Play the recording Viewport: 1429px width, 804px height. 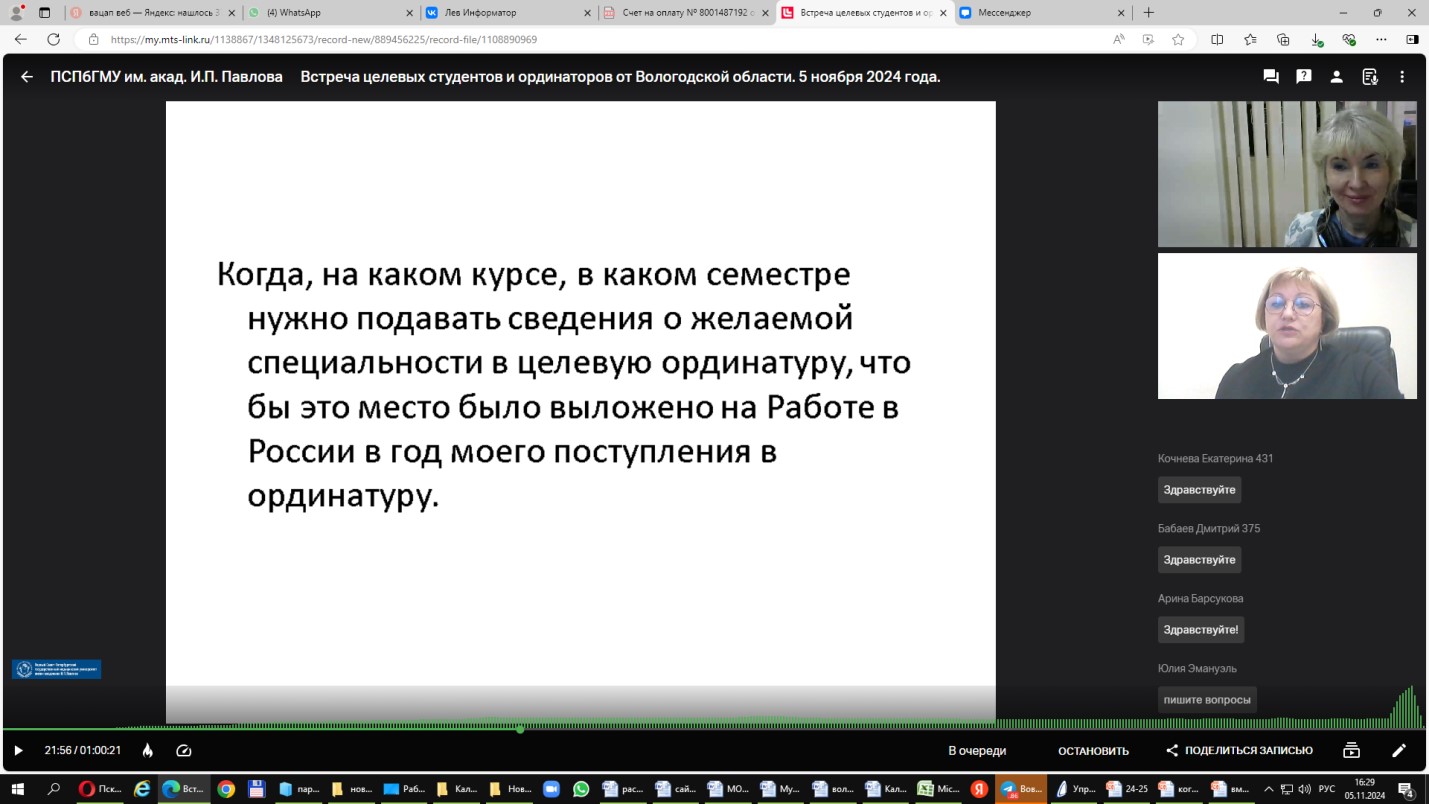[x=18, y=750]
